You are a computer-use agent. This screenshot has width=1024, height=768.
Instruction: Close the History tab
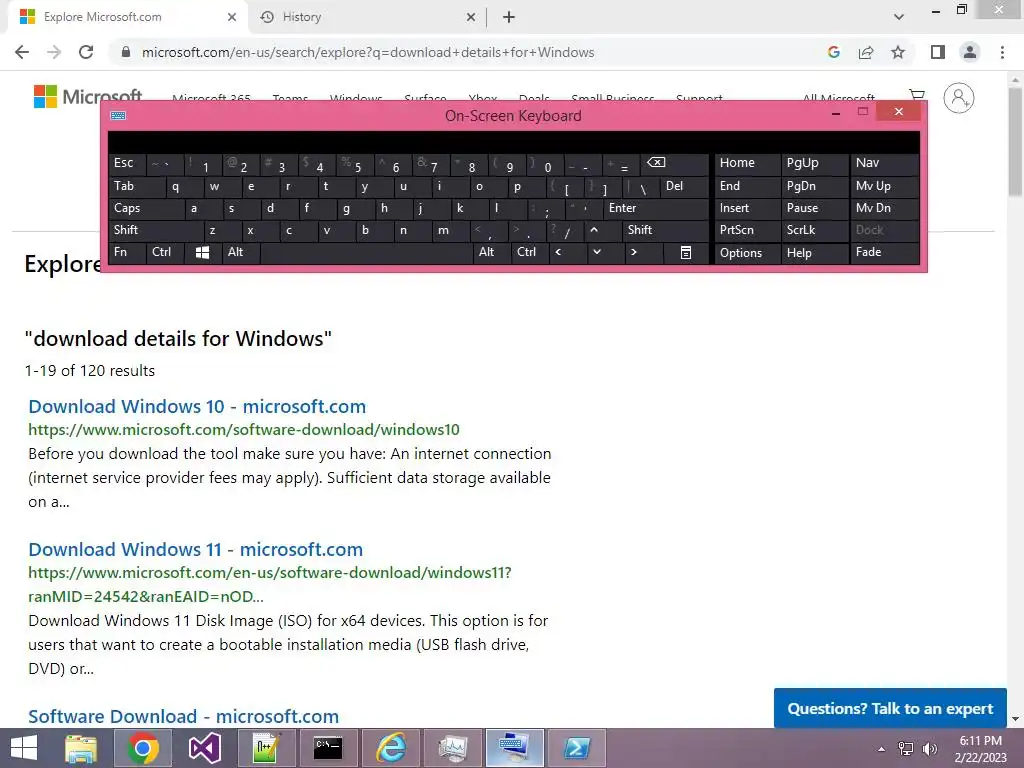pos(471,17)
